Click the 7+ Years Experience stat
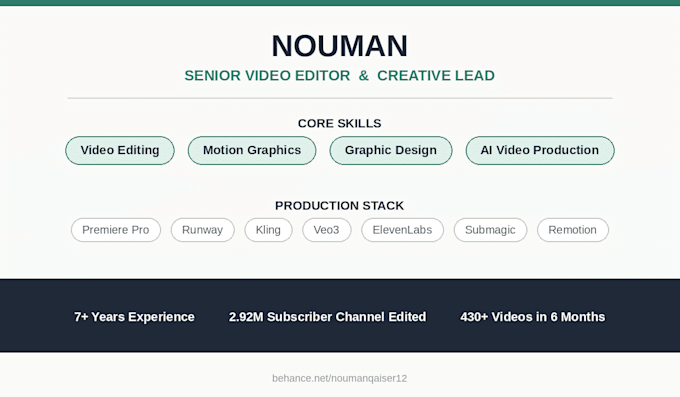 tap(134, 317)
